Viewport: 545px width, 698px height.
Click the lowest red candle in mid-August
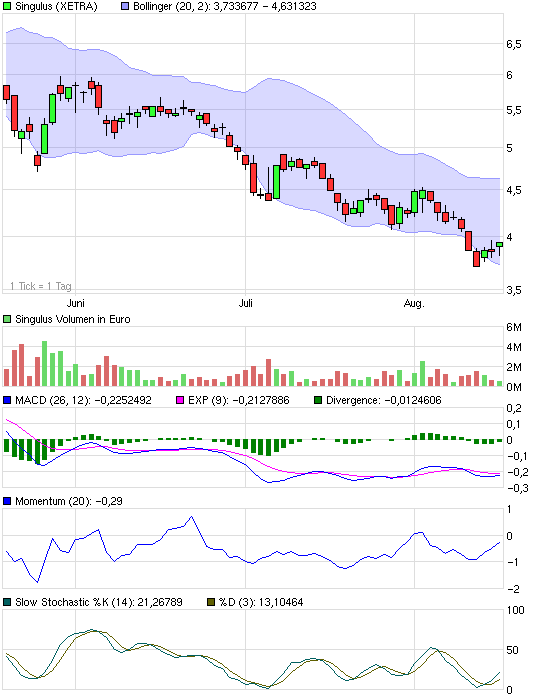[476, 259]
